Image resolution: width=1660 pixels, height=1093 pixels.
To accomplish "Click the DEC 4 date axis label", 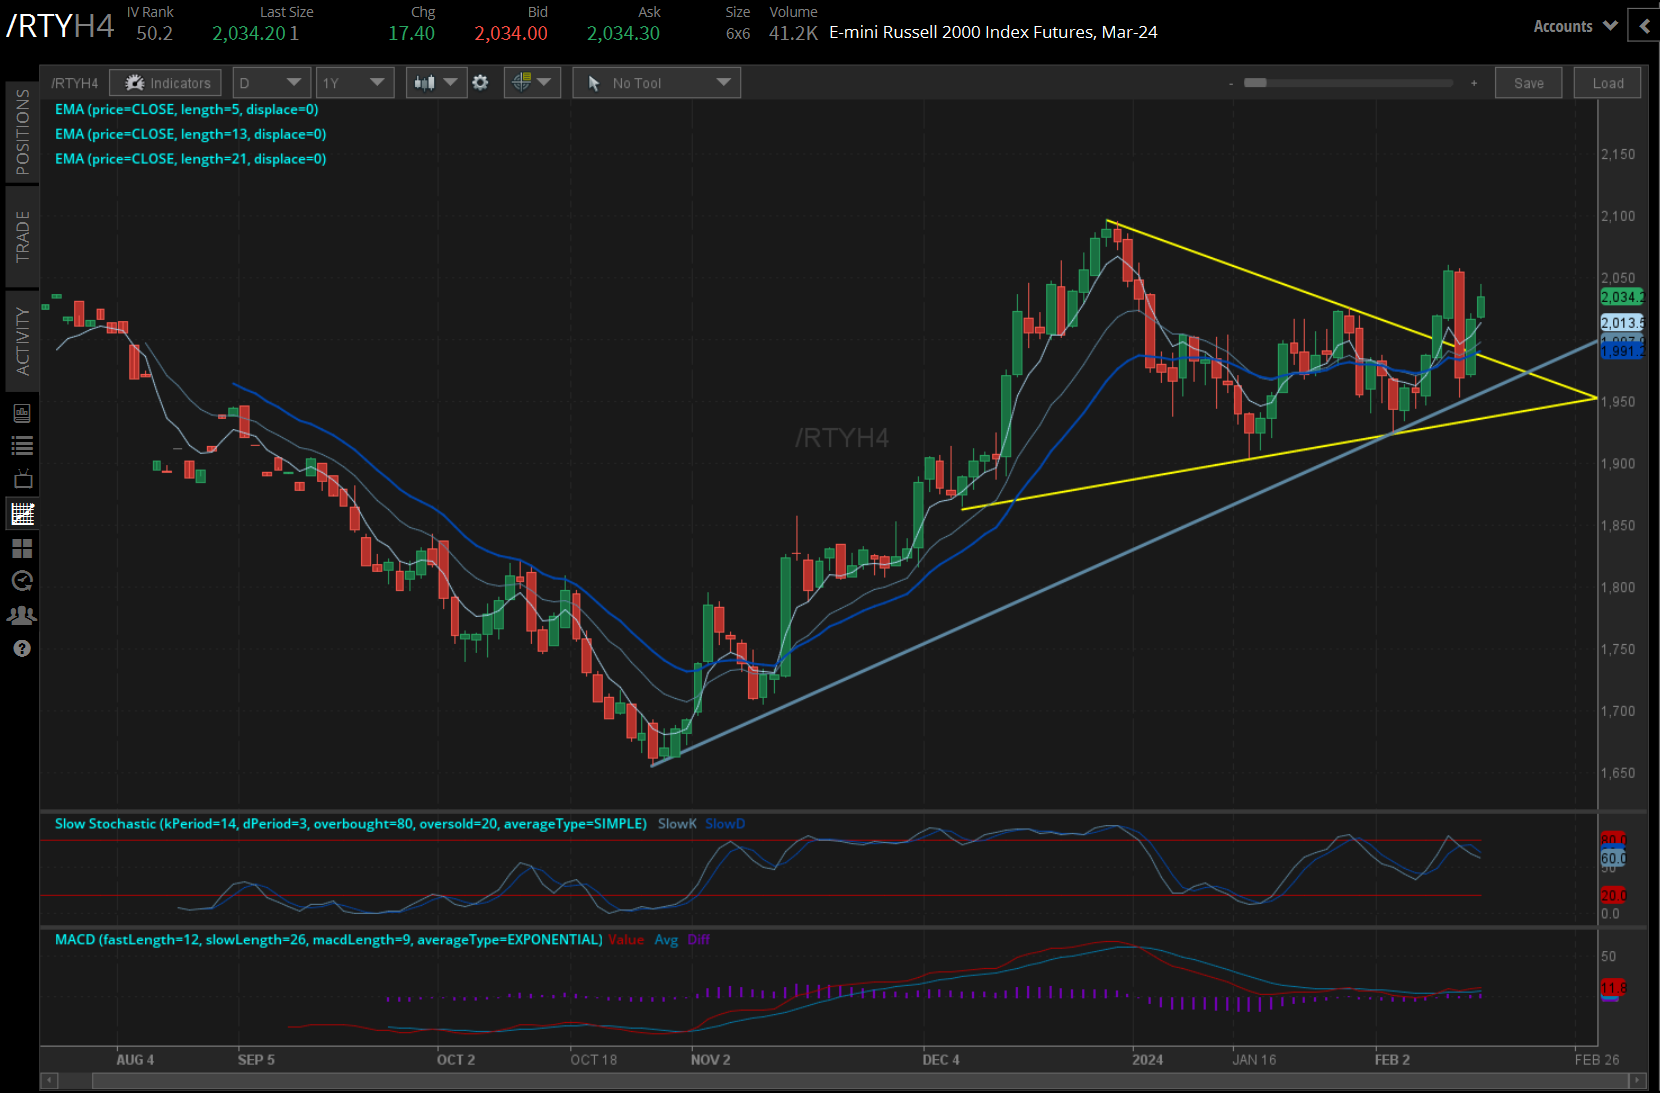I will 941,1060.
